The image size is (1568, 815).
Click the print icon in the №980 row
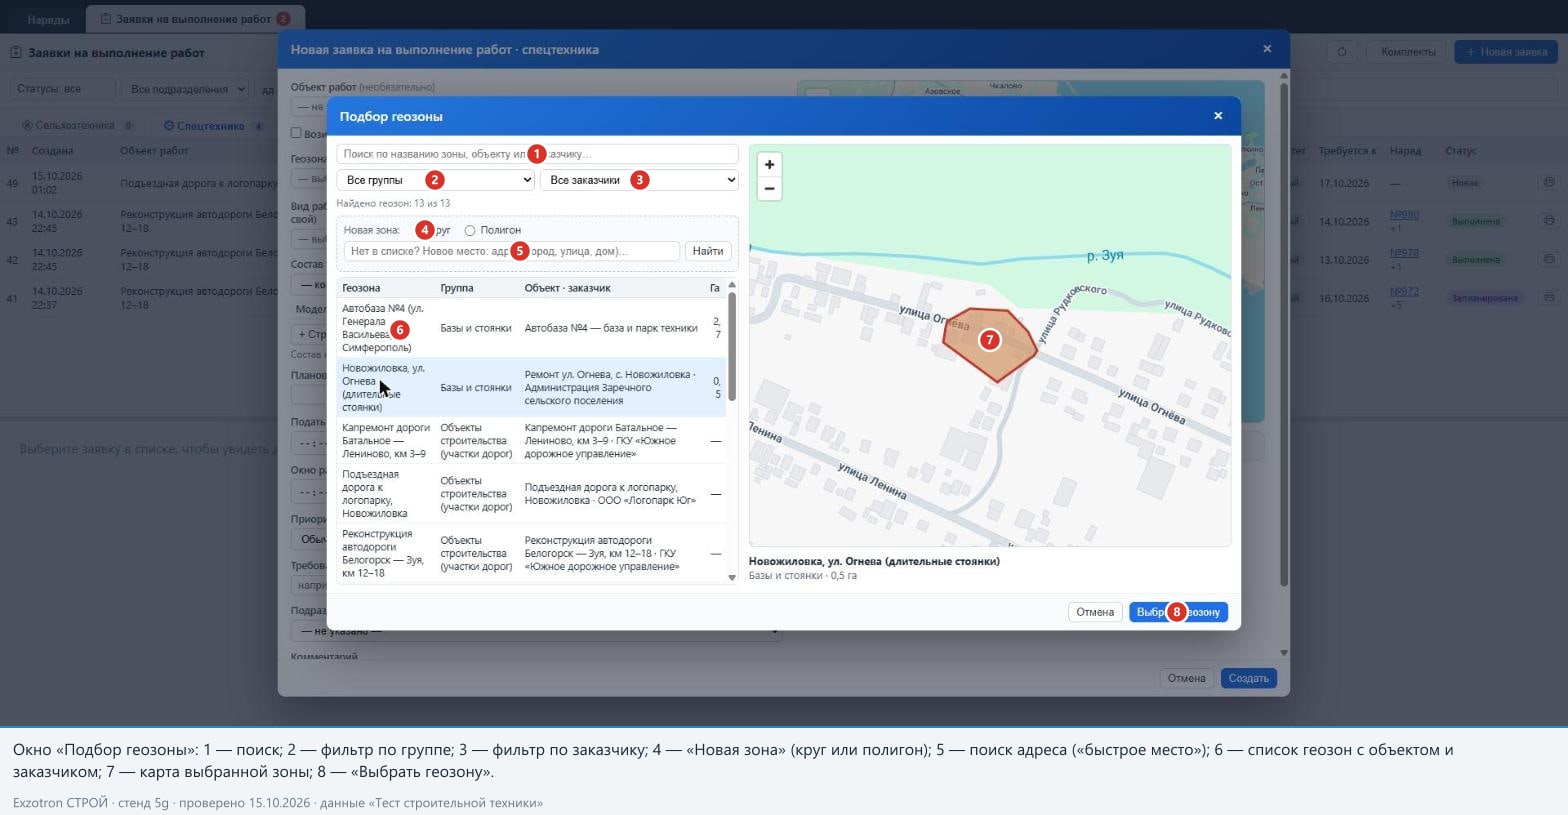[1549, 221]
